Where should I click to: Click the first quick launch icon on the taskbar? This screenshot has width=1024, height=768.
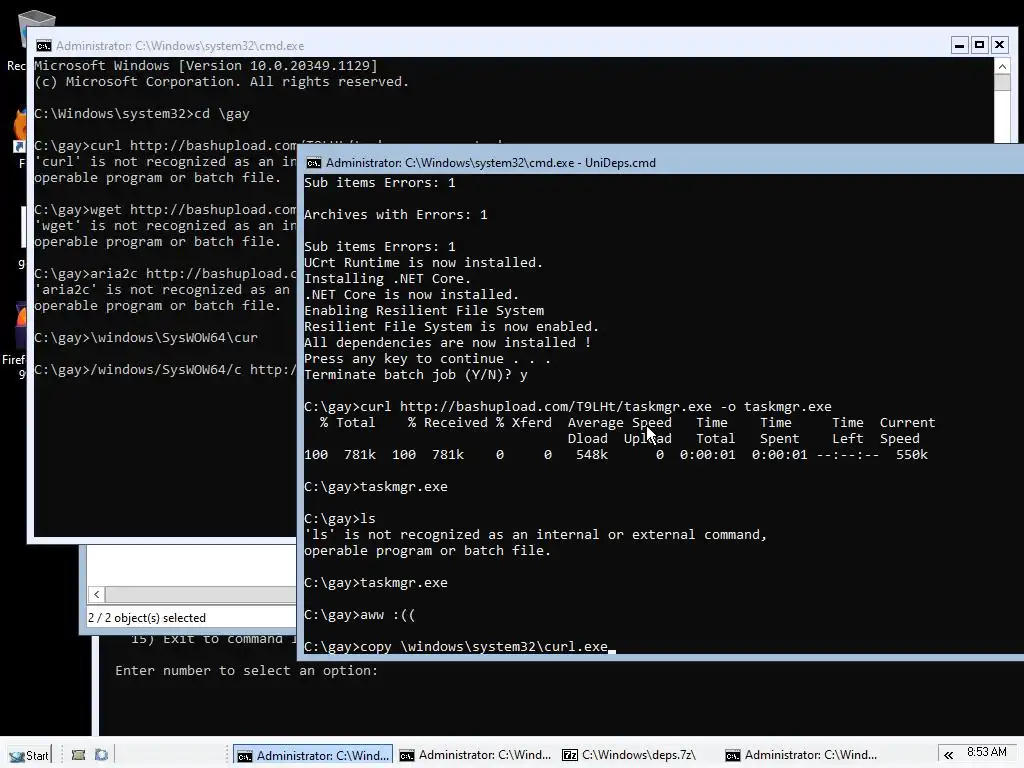pos(78,755)
